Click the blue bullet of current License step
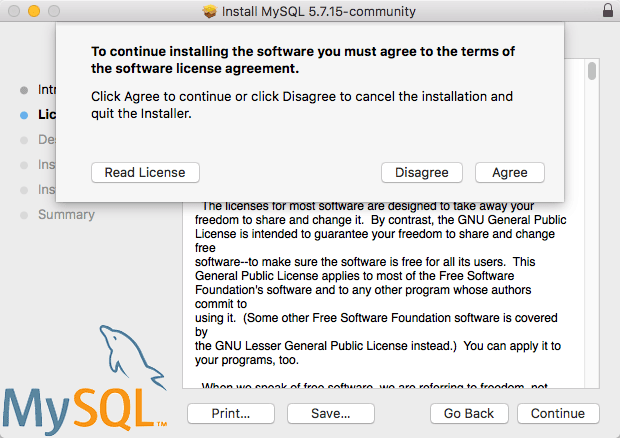 tap(24, 115)
